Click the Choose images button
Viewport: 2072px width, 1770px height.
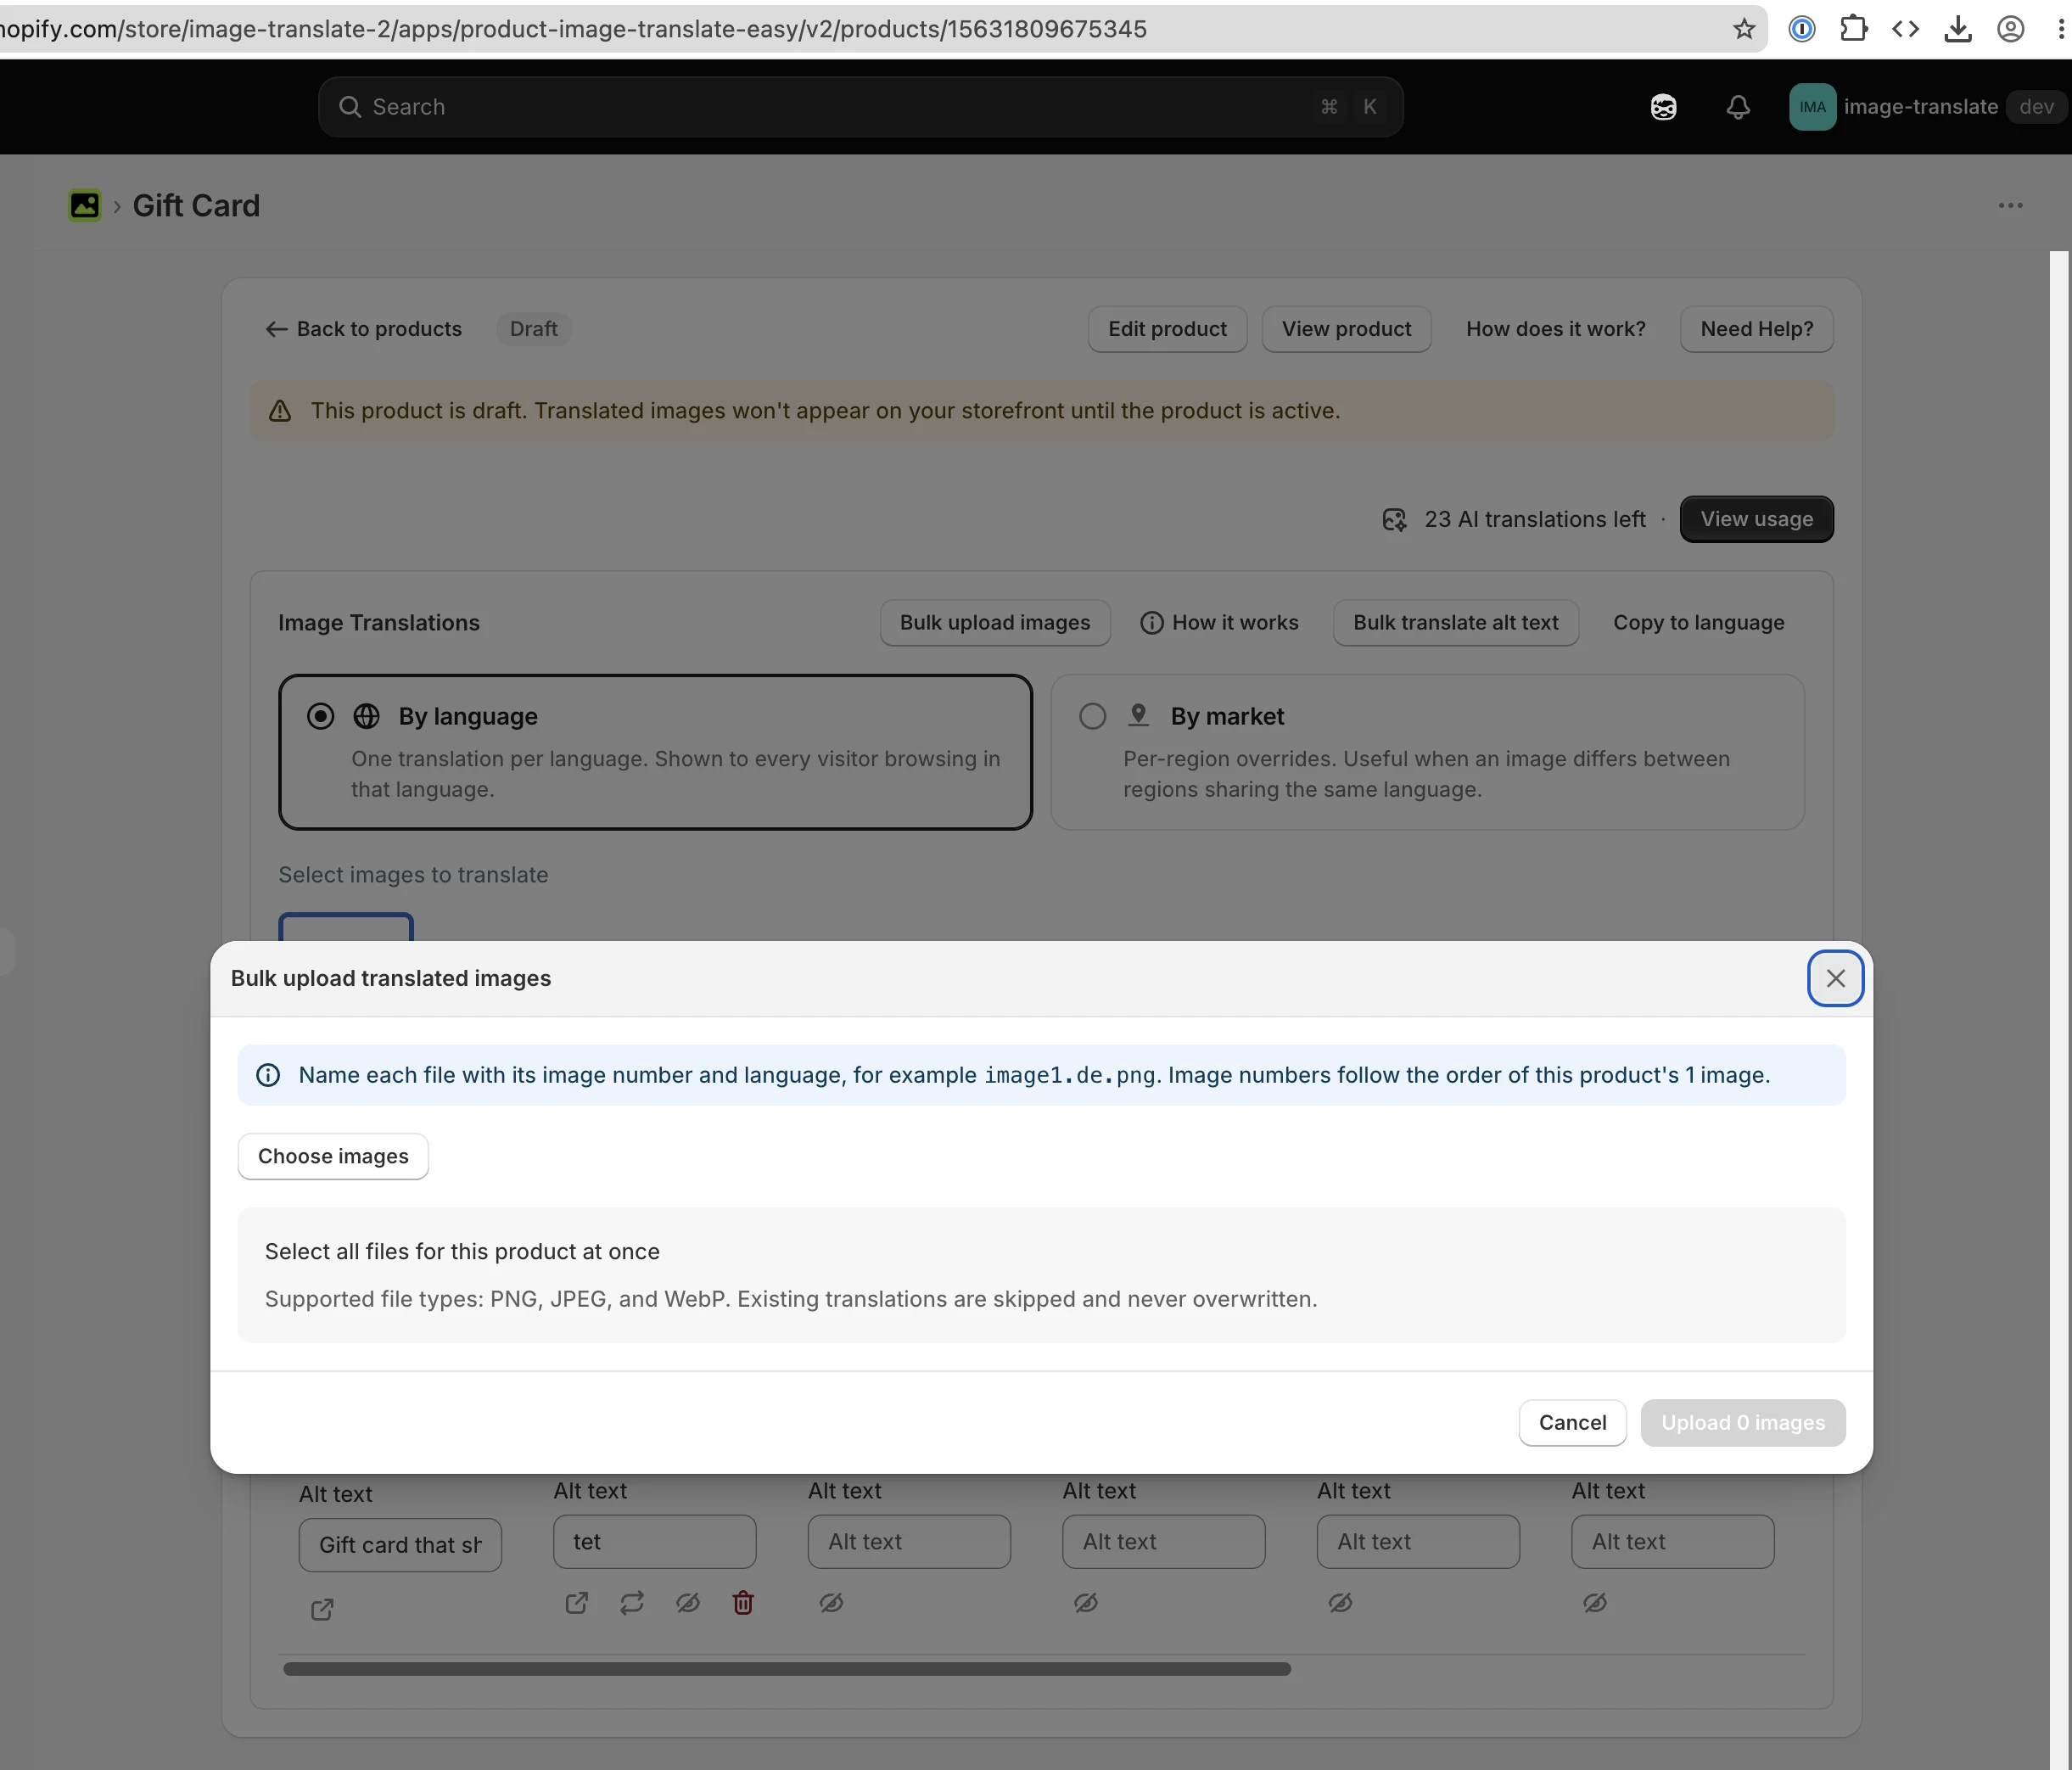[x=333, y=1156]
